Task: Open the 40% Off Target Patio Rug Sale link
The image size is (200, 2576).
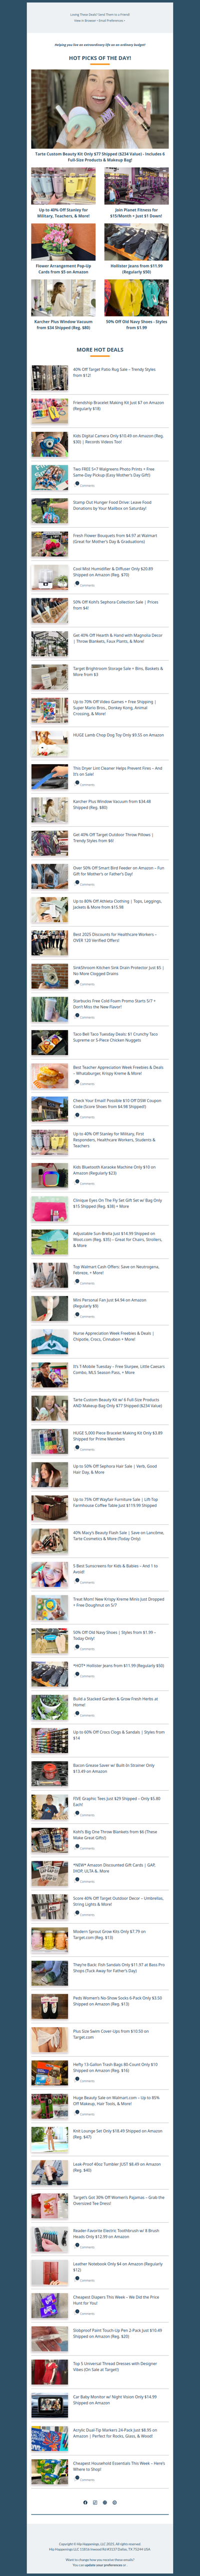Action: 114,372
